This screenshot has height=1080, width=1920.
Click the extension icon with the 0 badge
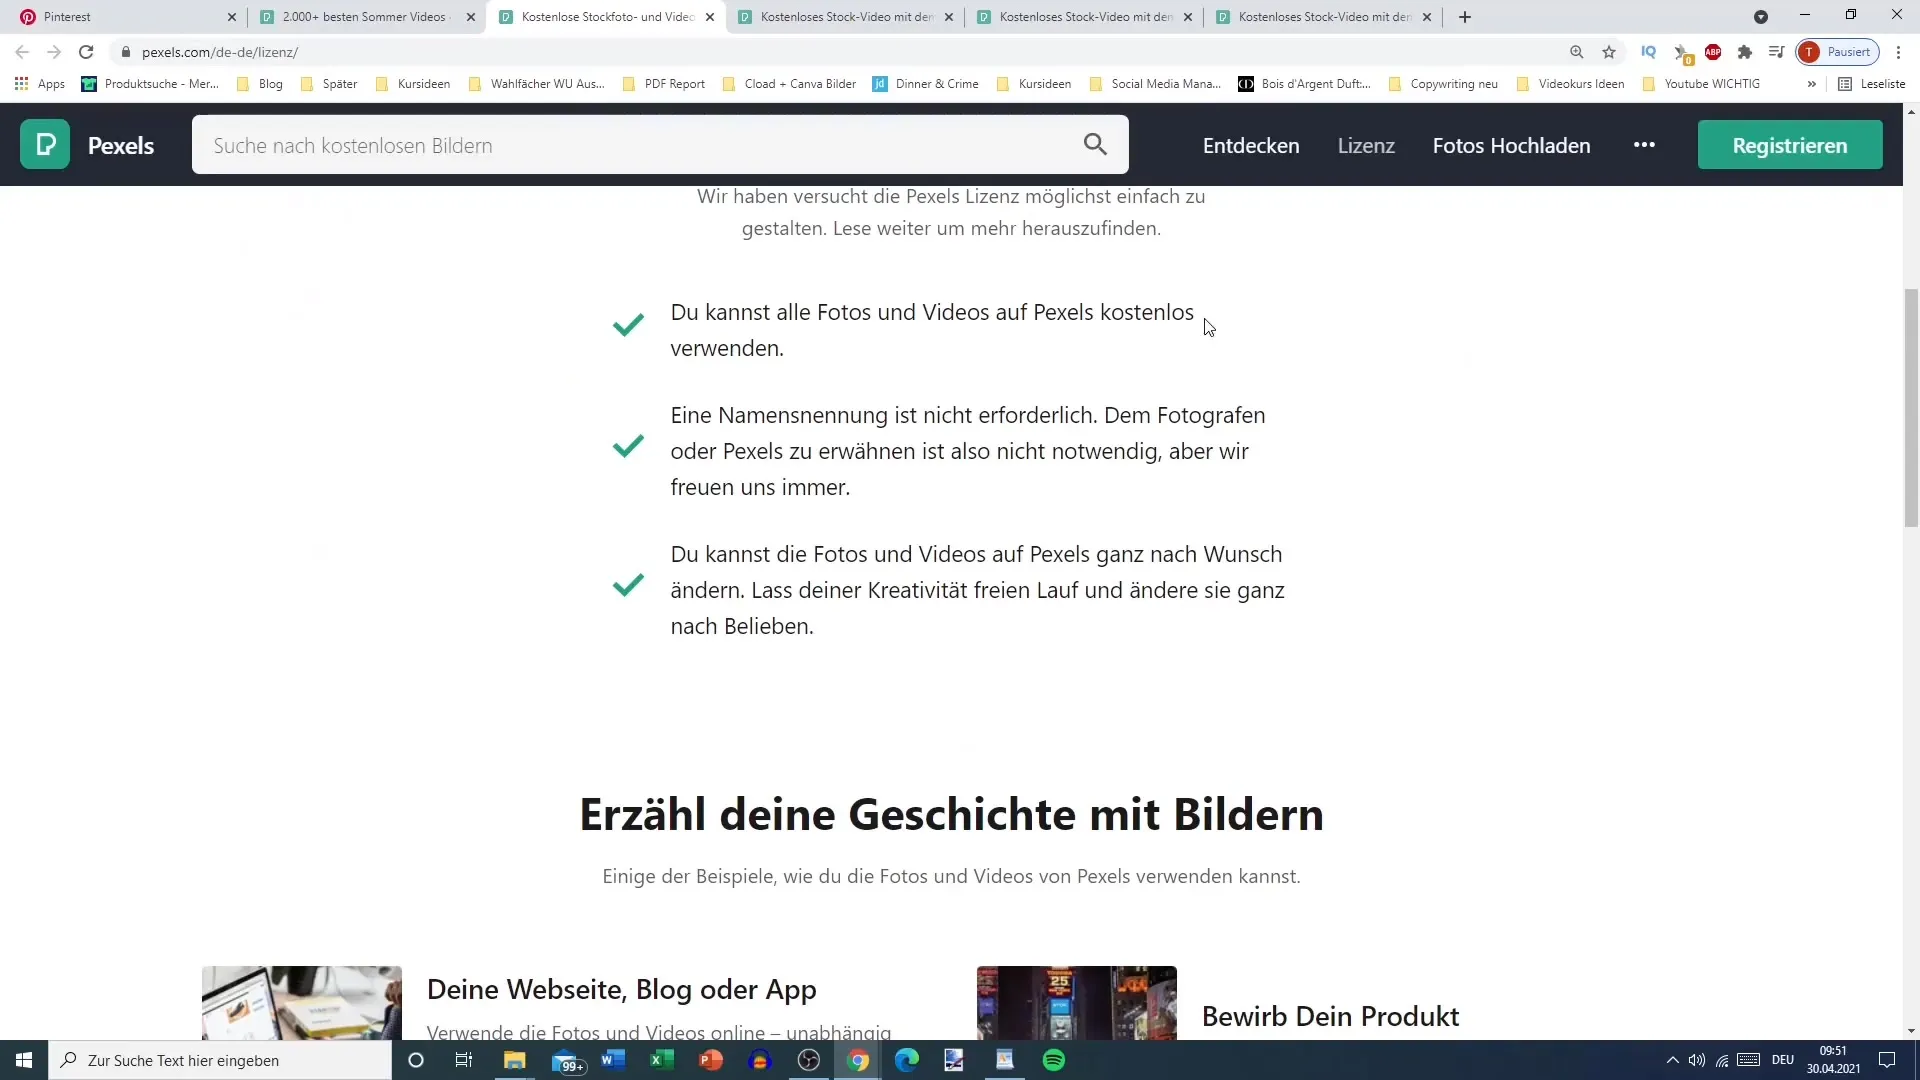coord(1682,53)
